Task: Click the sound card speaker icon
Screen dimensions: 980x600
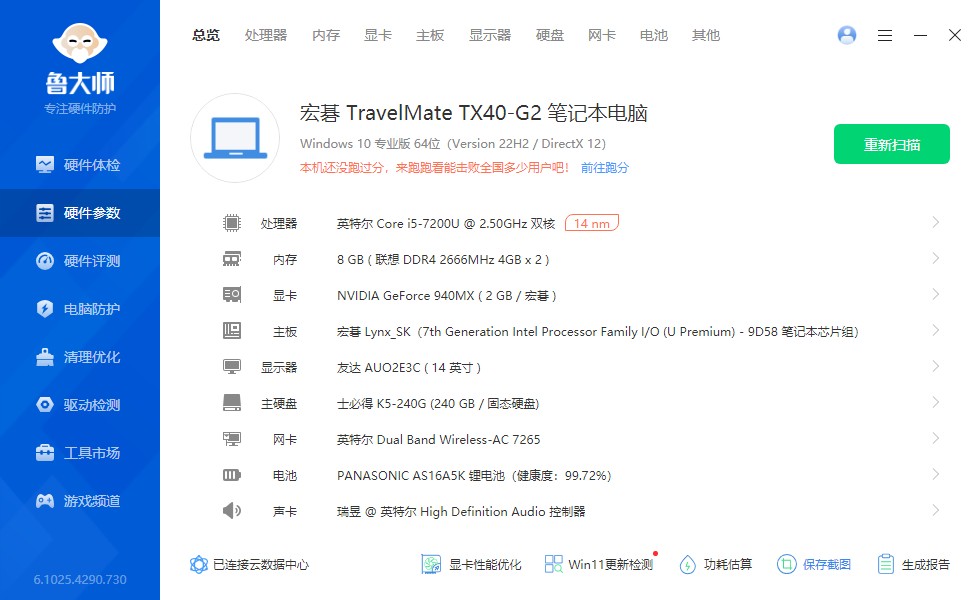Action: (232, 511)
